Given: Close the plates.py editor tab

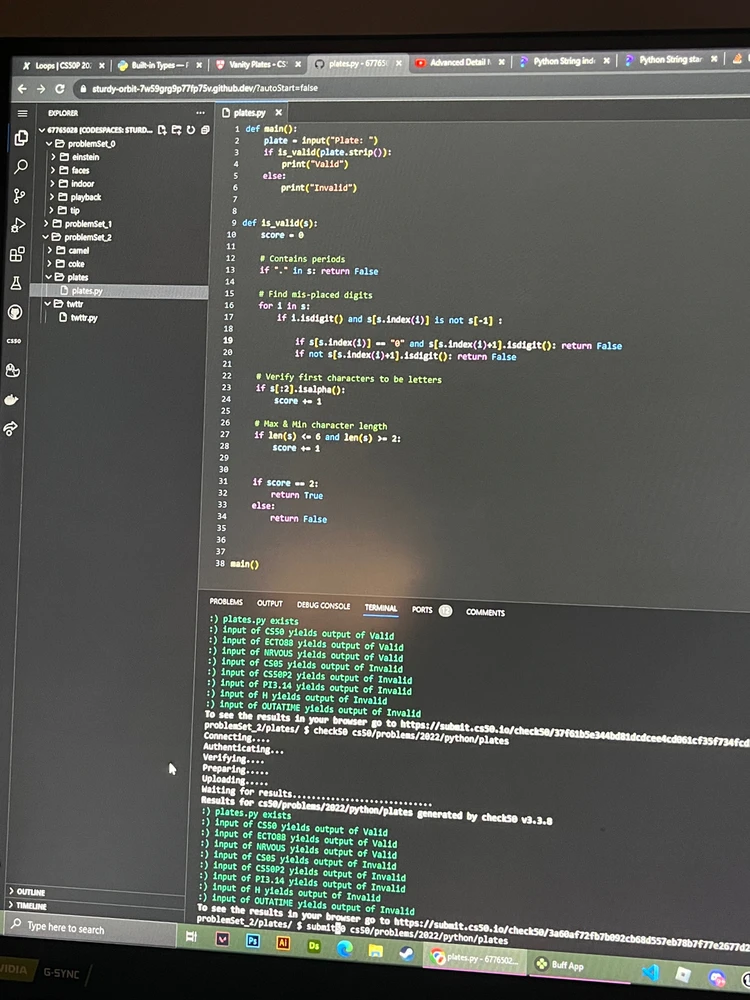Looking at the screenshot, I should 279,113.
